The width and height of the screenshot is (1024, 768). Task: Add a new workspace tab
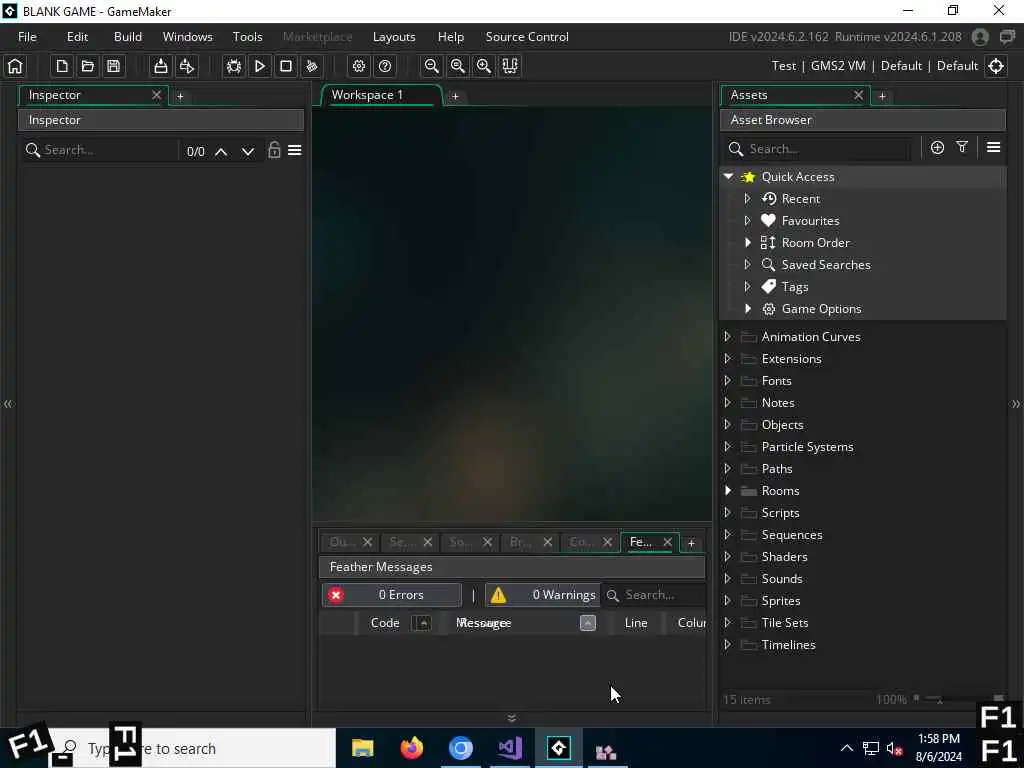[x=455, y=97]
